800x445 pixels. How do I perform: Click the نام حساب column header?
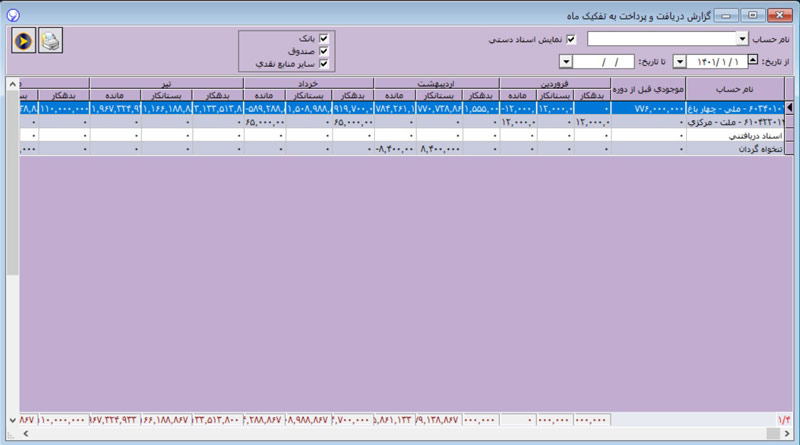(734, 90)
